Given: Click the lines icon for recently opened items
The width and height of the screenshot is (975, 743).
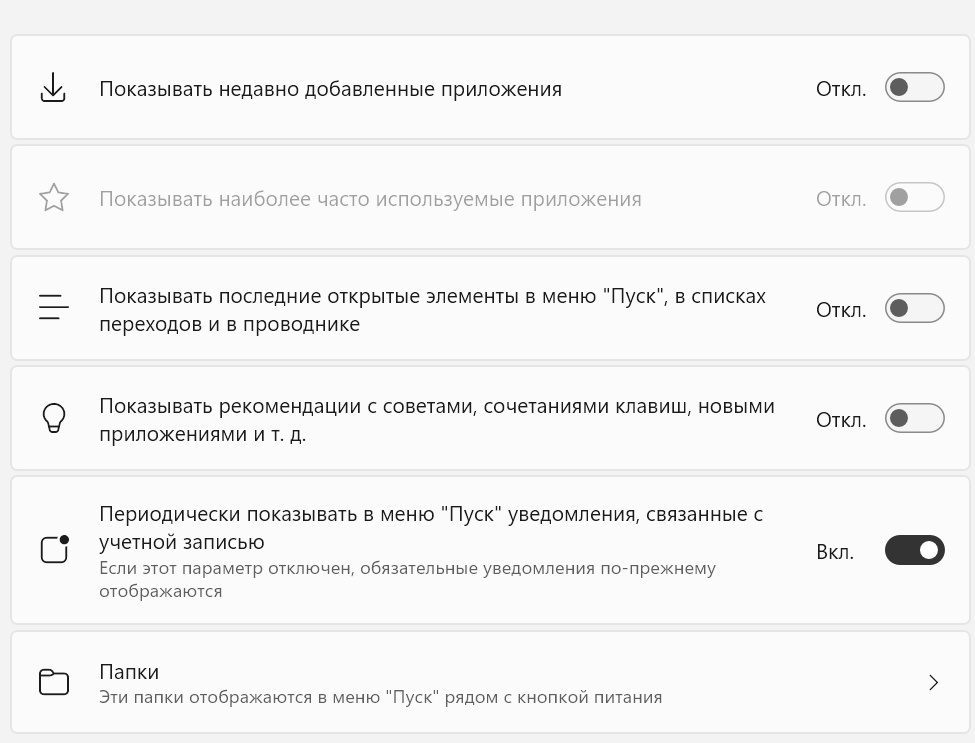Looking at the screenshot, I should tap(53, 308).
